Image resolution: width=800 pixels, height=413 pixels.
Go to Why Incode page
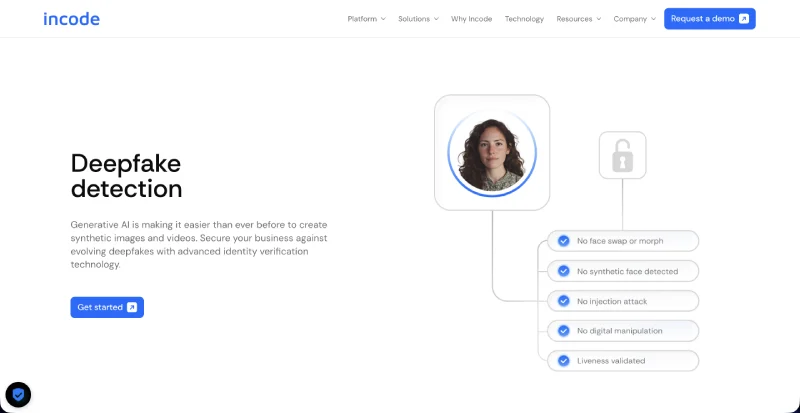471,19
